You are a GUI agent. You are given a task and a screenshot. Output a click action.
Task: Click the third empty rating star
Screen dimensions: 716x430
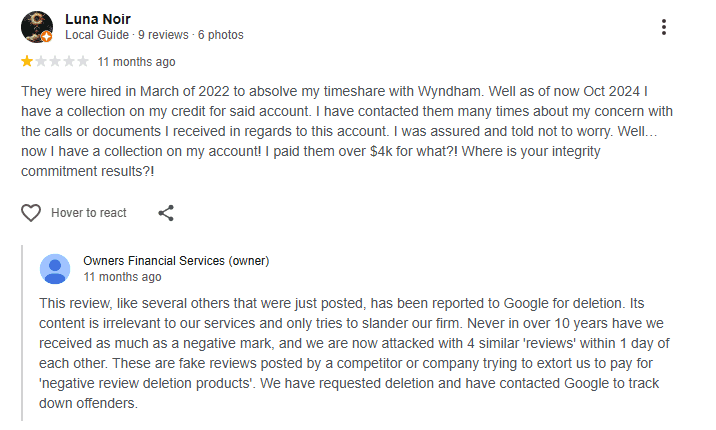(x=54, y=61)
